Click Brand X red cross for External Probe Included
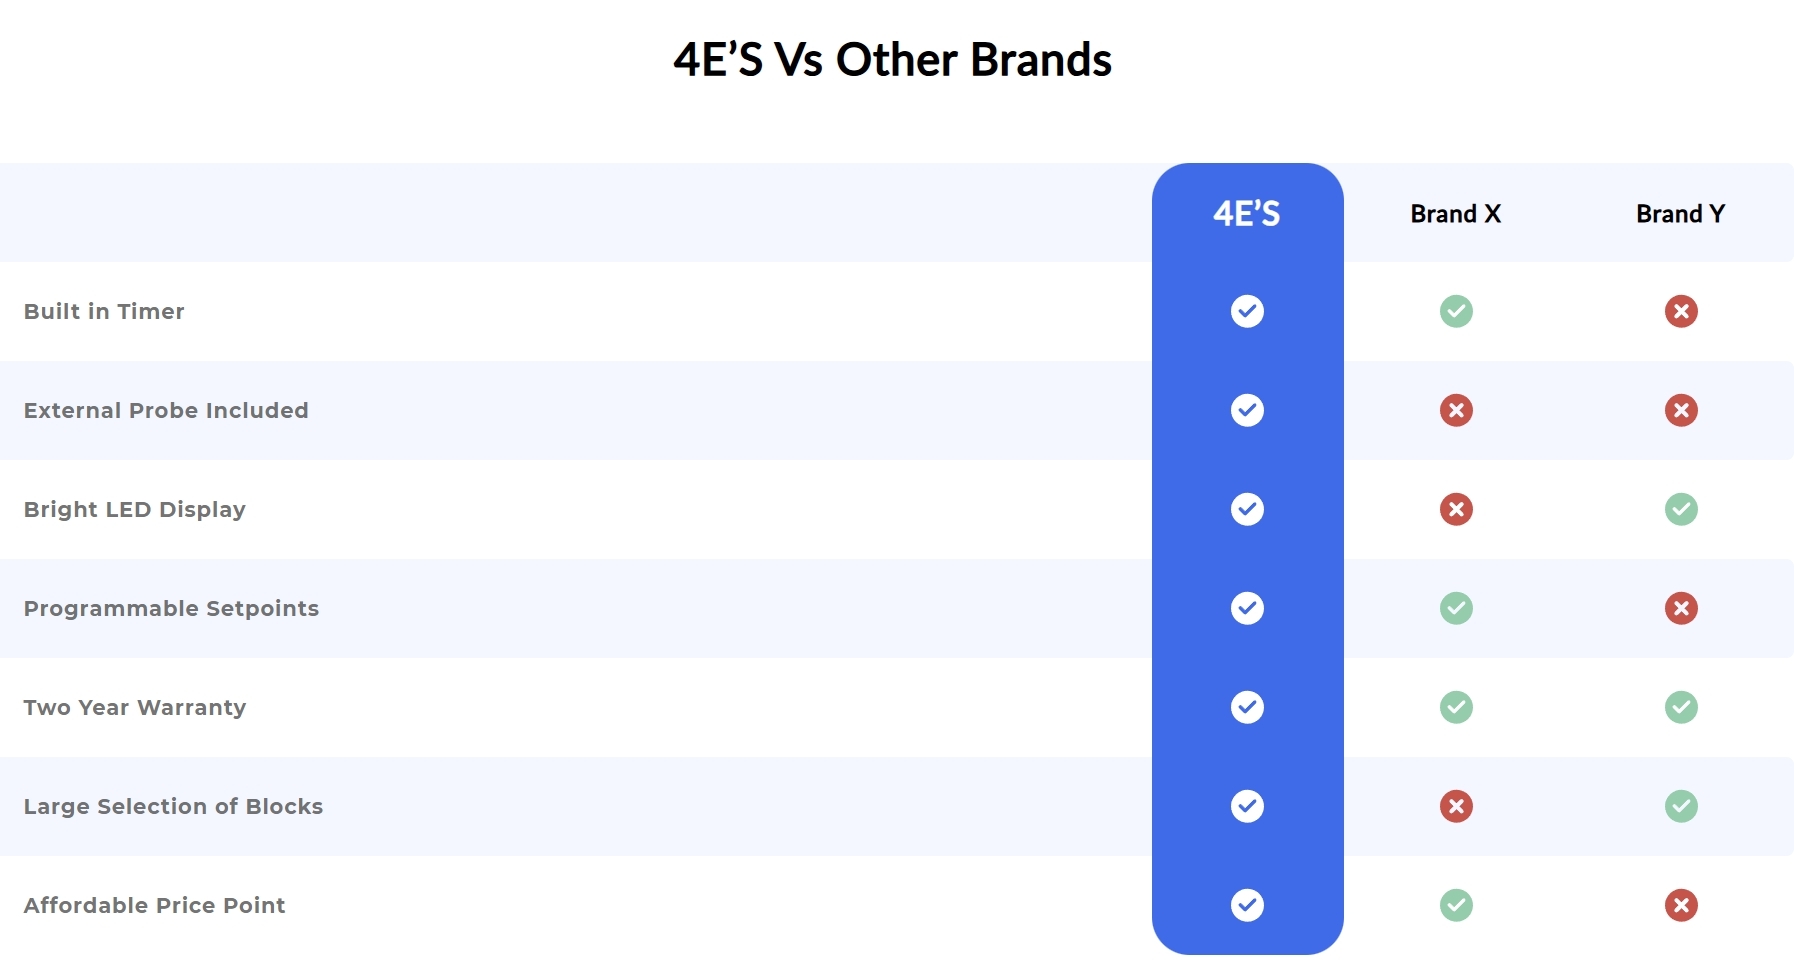This screenshot has height=963, width=1794. click(1456, 410)
